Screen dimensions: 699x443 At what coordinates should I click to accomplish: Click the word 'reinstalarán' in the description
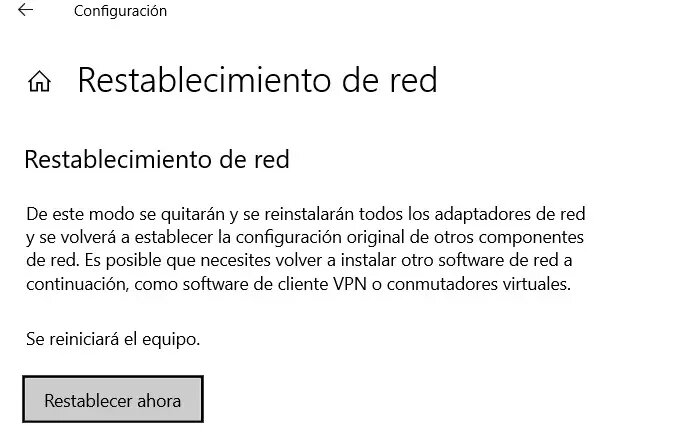(x=318, y=215)
